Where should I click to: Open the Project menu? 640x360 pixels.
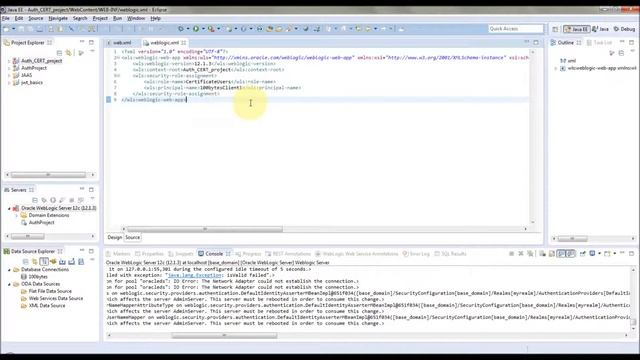coord(100,18)
